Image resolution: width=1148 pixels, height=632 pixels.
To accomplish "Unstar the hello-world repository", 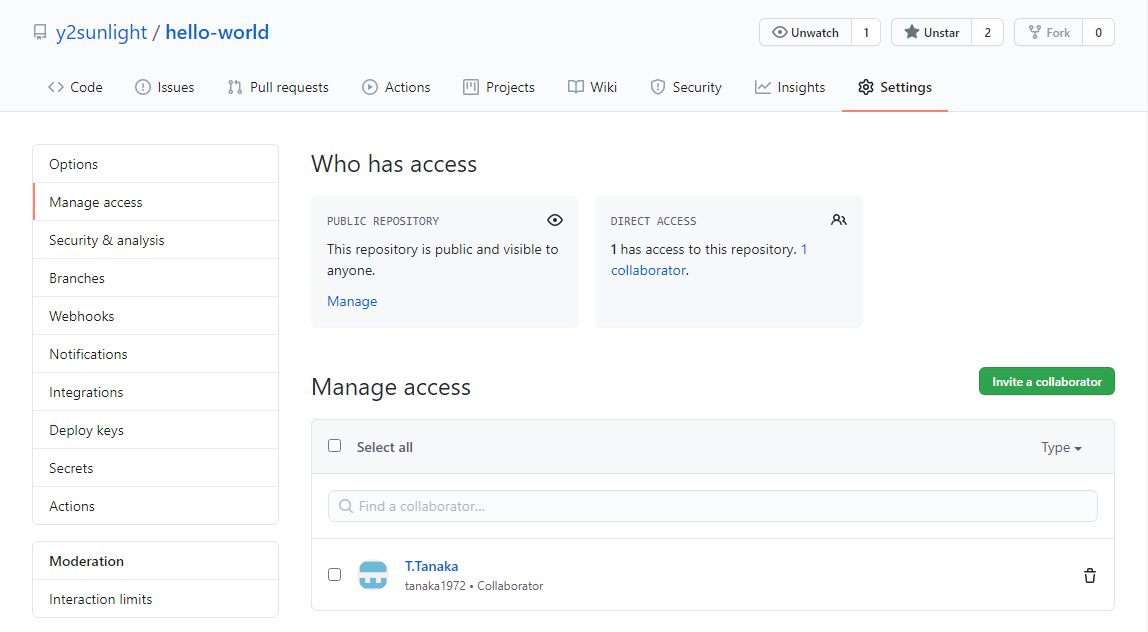I will point(931,33).
